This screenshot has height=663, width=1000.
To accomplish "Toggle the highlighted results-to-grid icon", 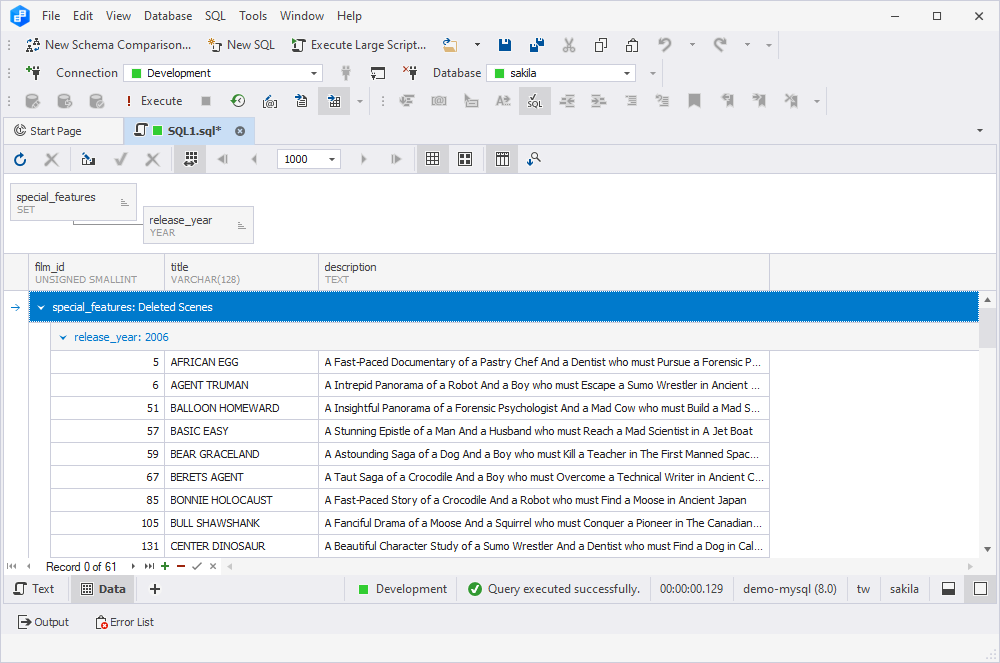I will pos(334,101).
